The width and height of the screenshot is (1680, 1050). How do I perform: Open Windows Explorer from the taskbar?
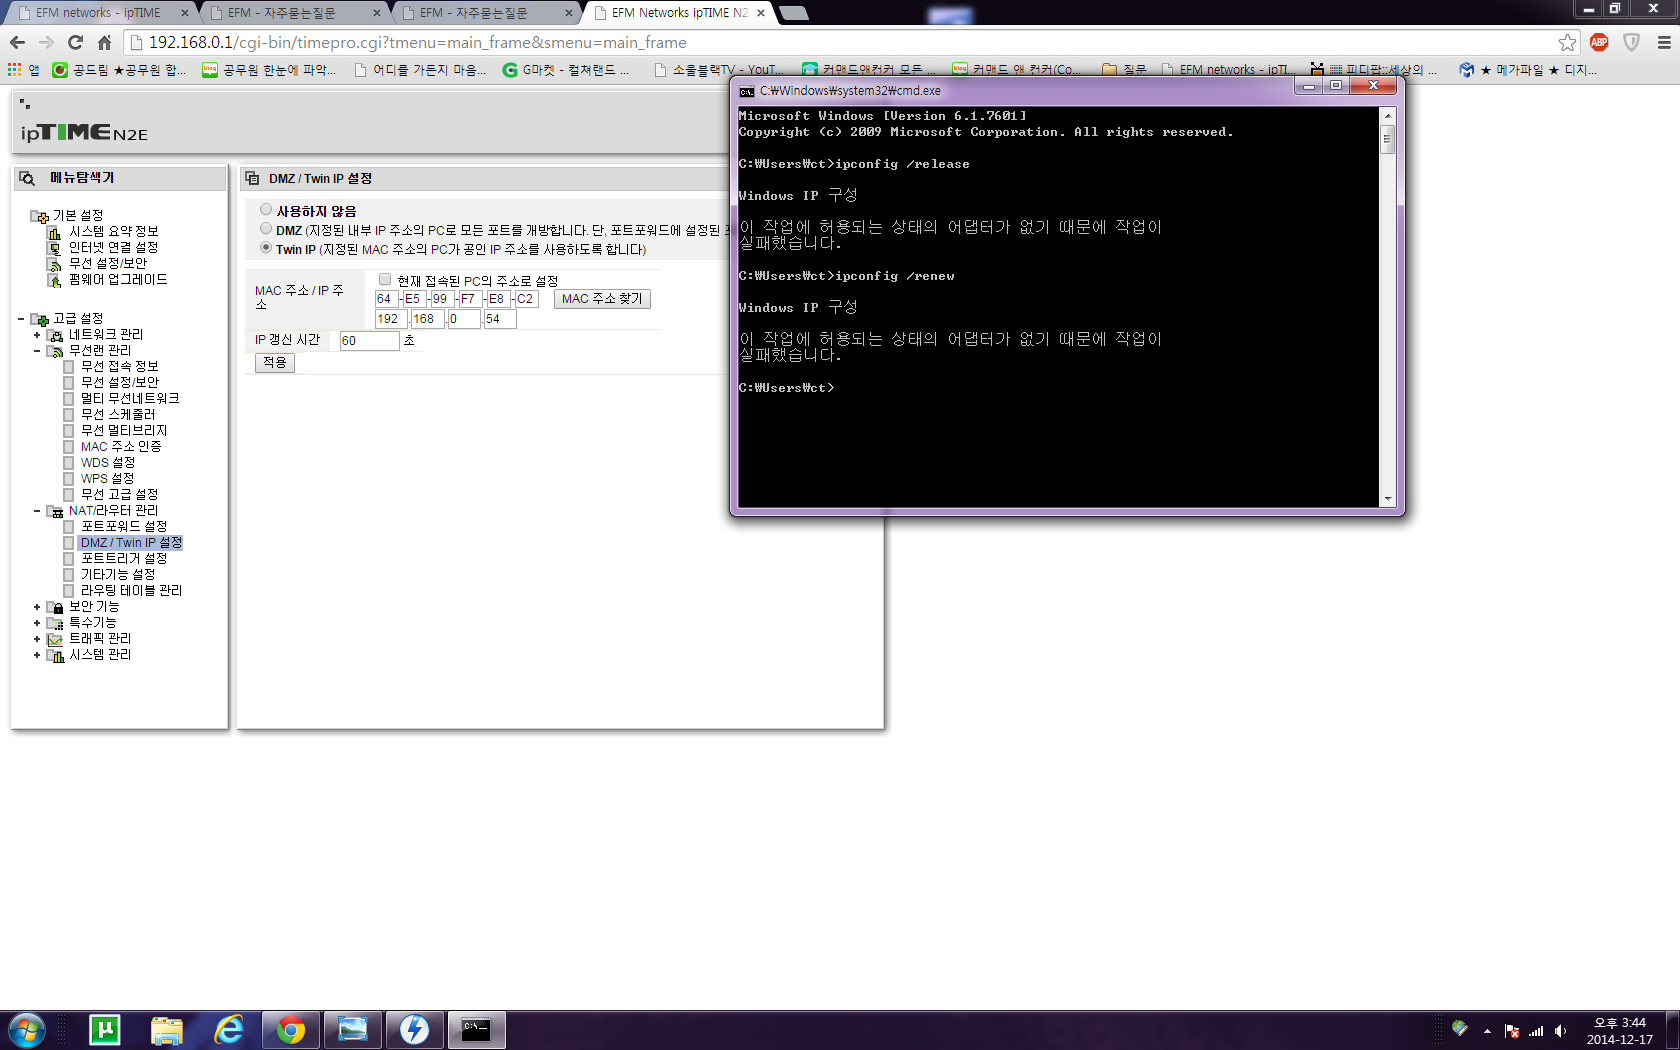coord(167,1029)
